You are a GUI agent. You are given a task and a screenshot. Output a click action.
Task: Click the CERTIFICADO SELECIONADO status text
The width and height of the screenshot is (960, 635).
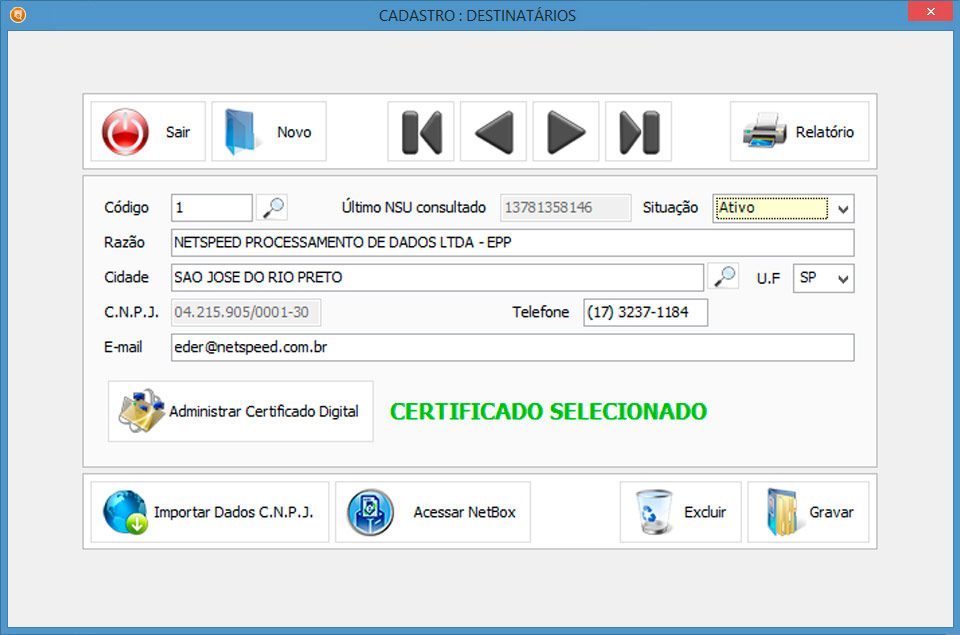point(549,411)
